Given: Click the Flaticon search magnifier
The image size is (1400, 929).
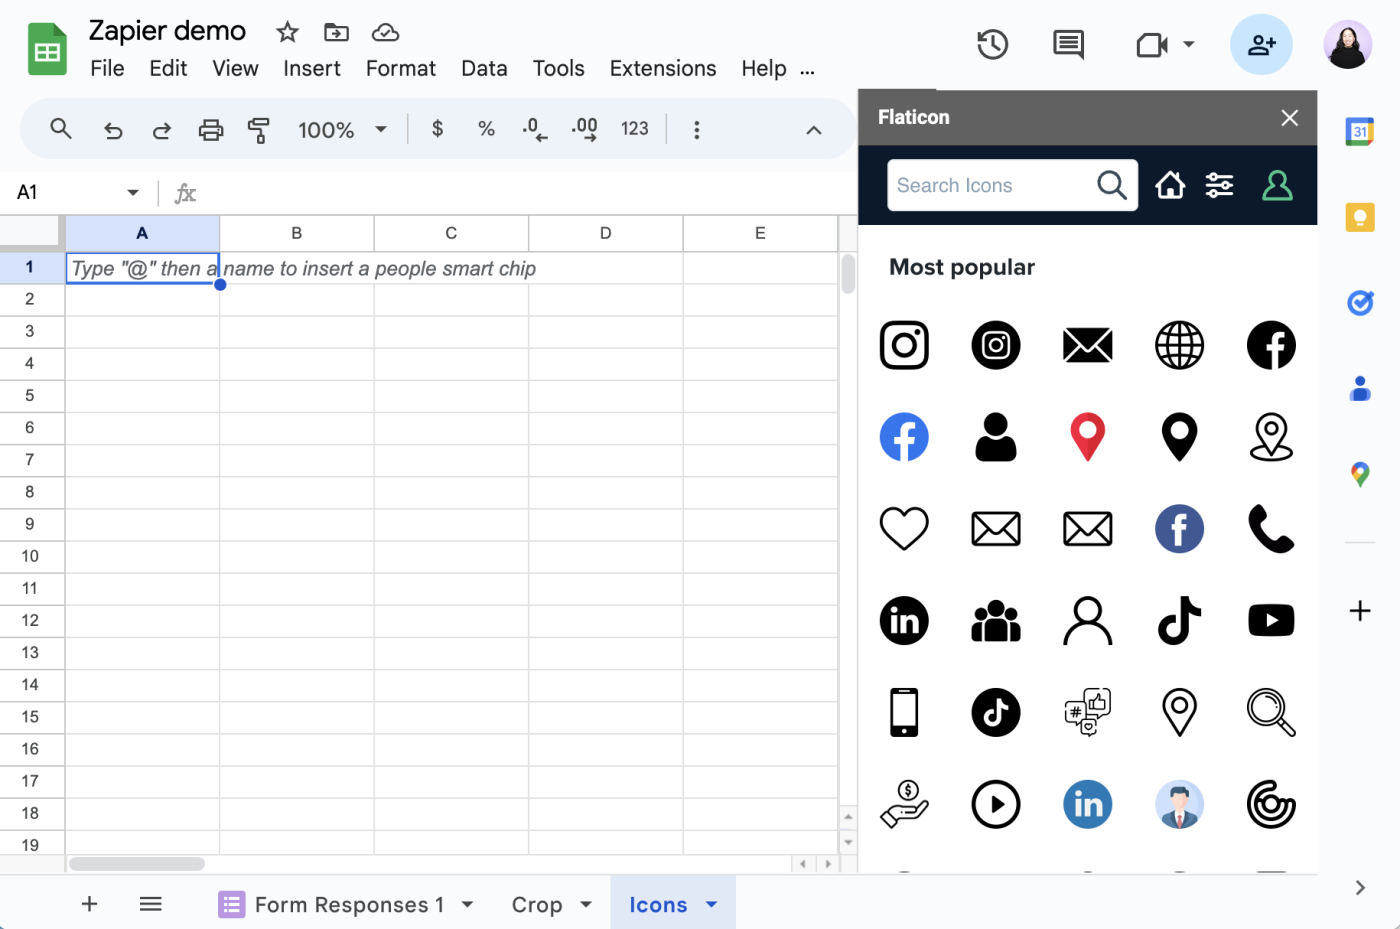Looking at the screenshot, I should [1112, 185].
